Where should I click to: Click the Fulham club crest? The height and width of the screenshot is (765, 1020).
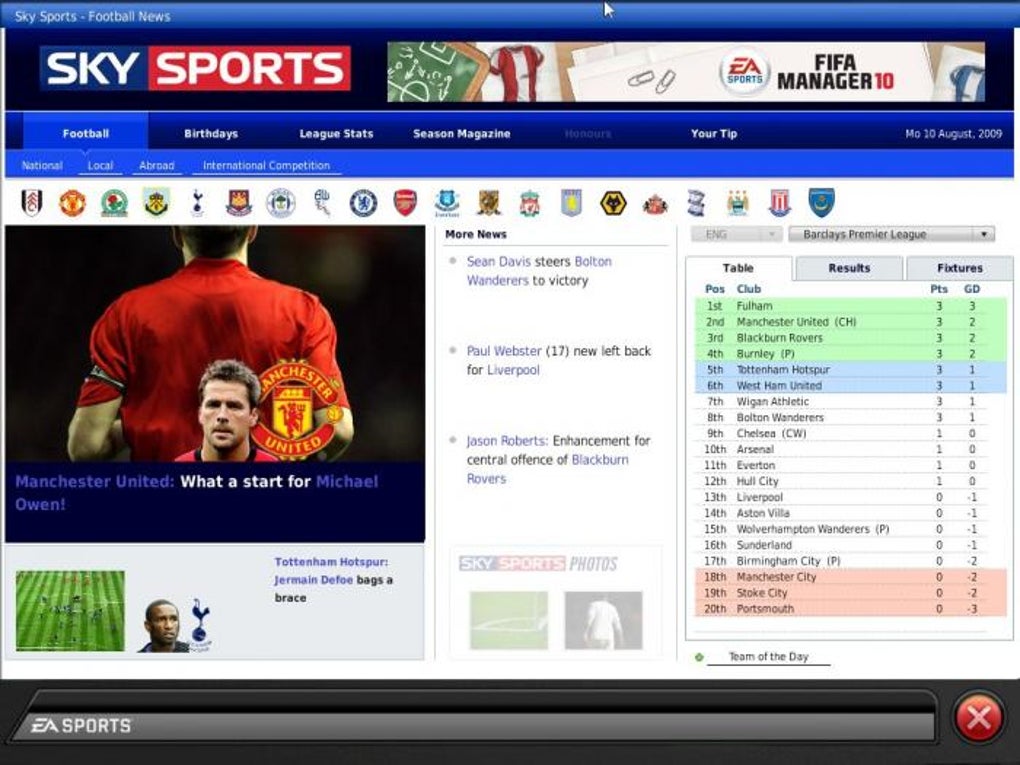[31, 203]
